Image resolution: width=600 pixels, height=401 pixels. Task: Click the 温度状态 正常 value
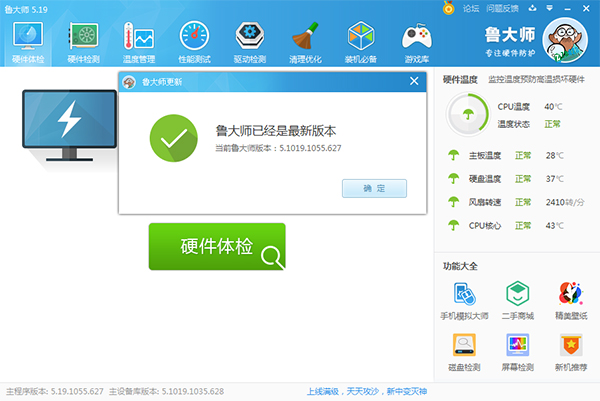[x=552, y=124]
